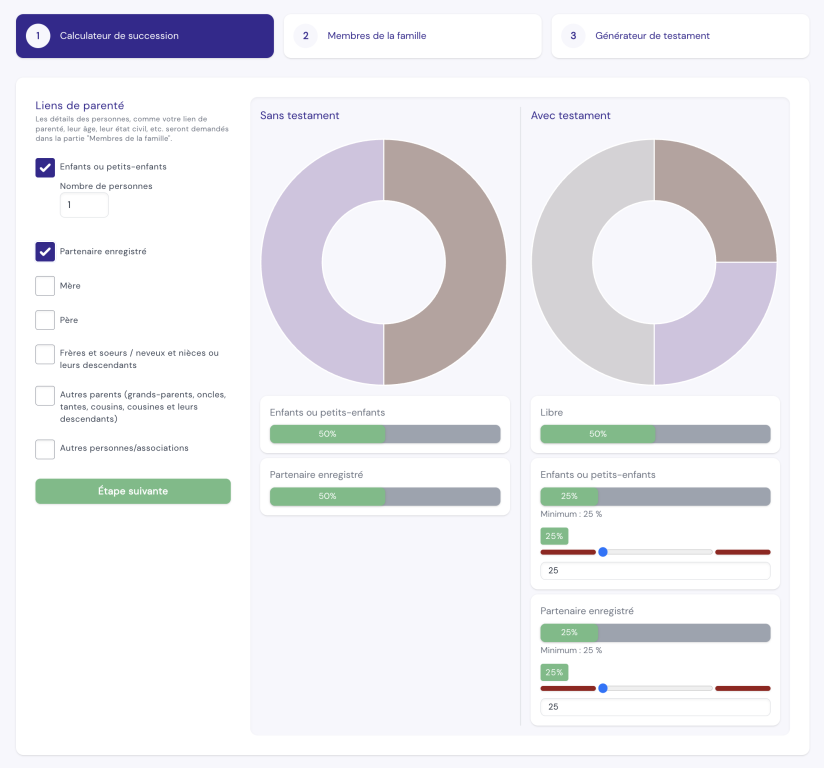
Task: Click the Nombre de personnes input field
Action: 84,205
